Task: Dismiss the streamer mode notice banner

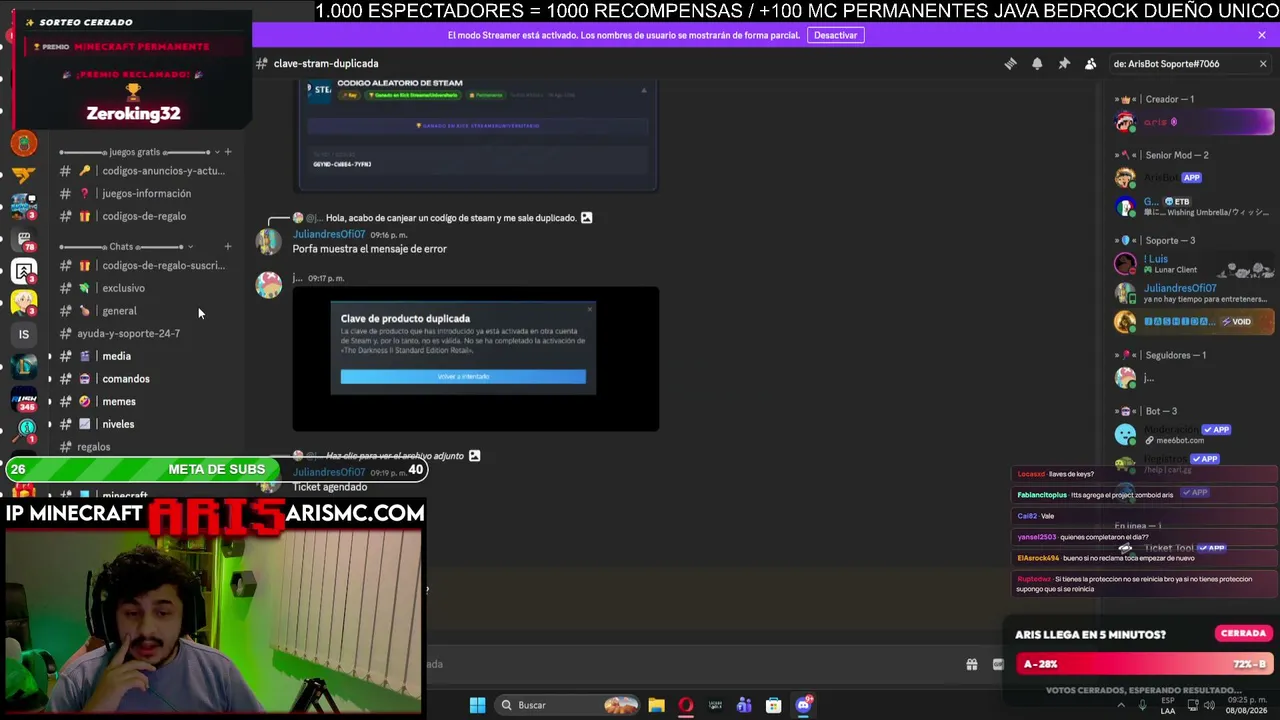Action: tap(1262, 35)
